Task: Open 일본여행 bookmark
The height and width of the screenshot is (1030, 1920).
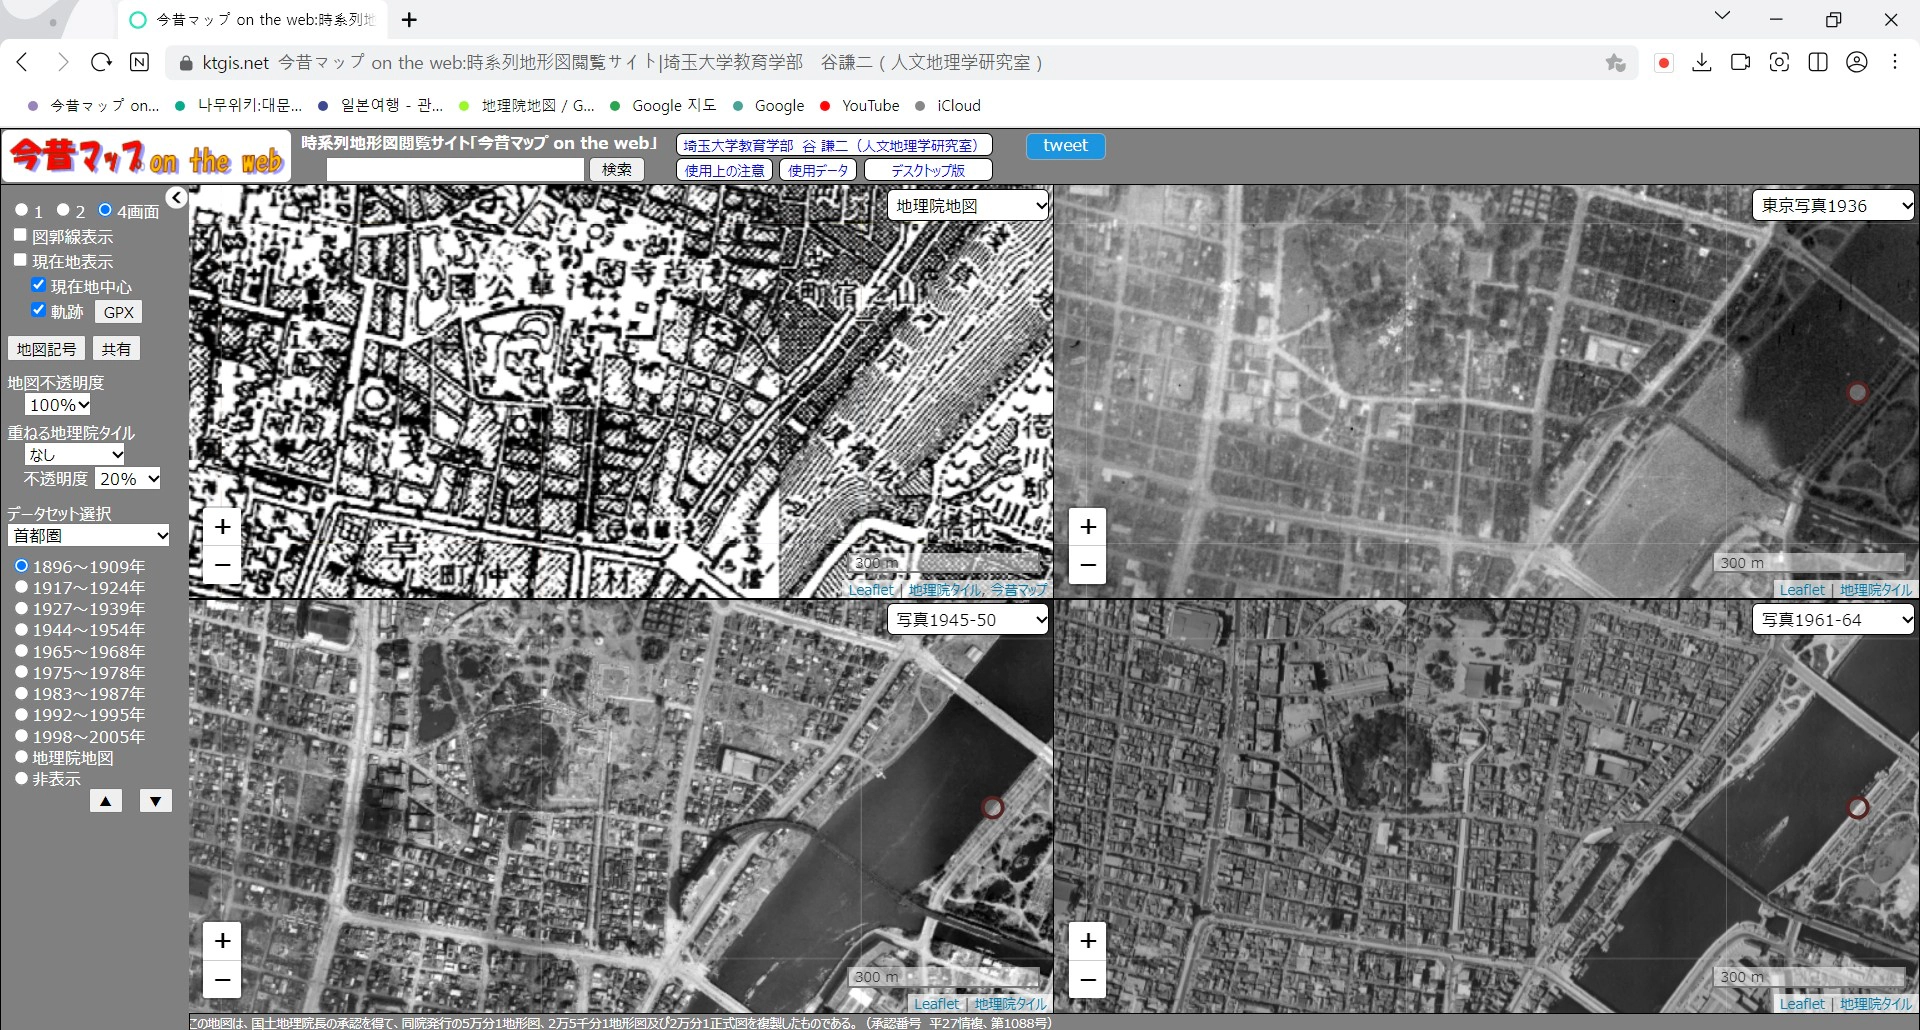Action: 381,105
